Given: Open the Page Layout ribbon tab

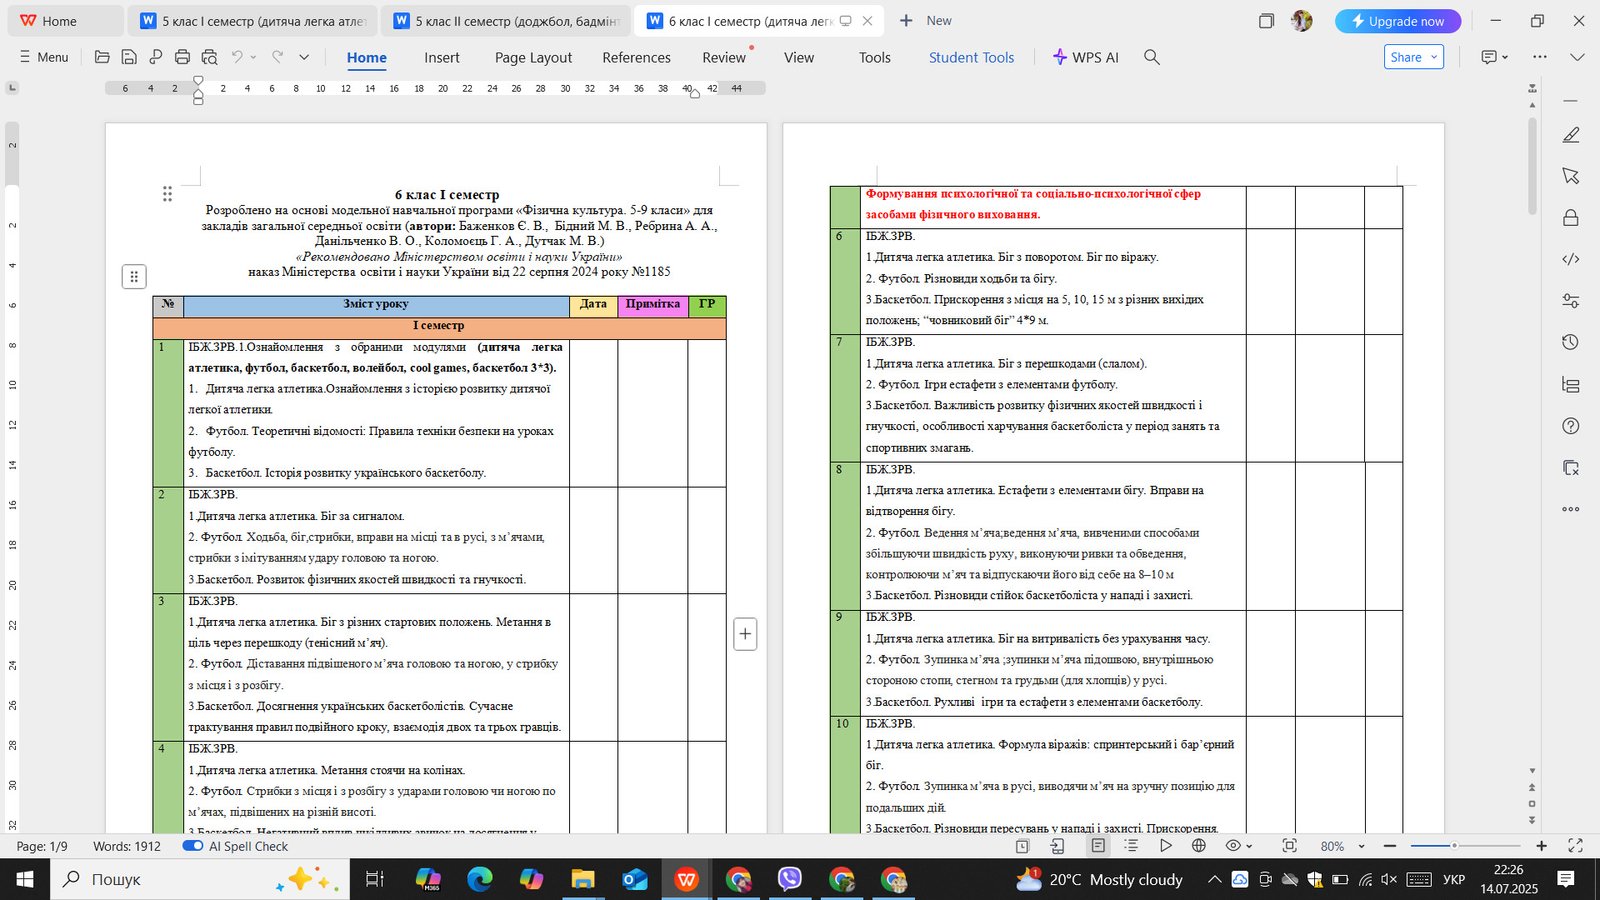Looking at the screenshot, I should [533, 57].
